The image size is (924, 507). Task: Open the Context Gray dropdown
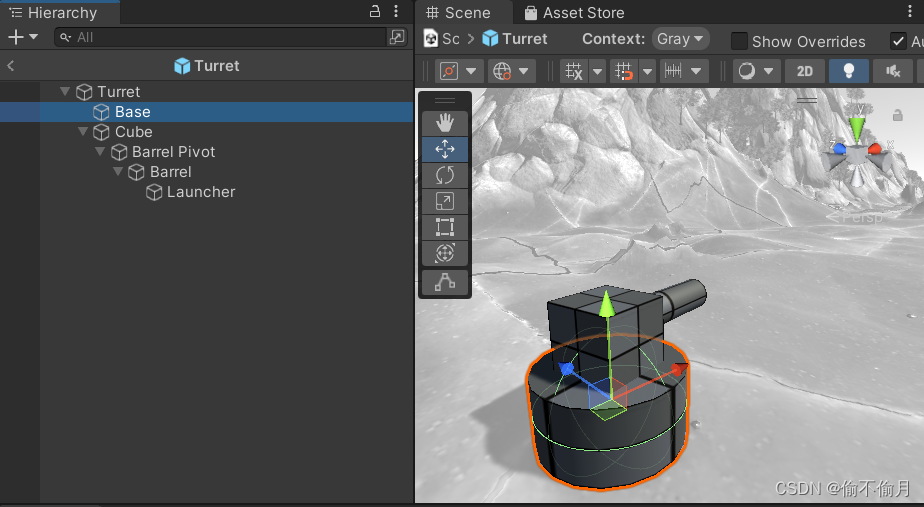(x=680, y=39)
